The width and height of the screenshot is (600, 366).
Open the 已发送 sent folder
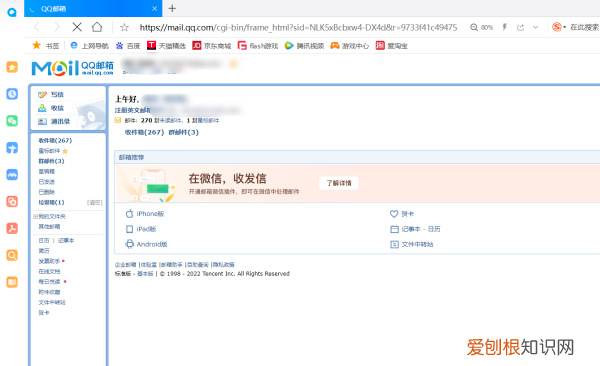click(x=46, y=182)
